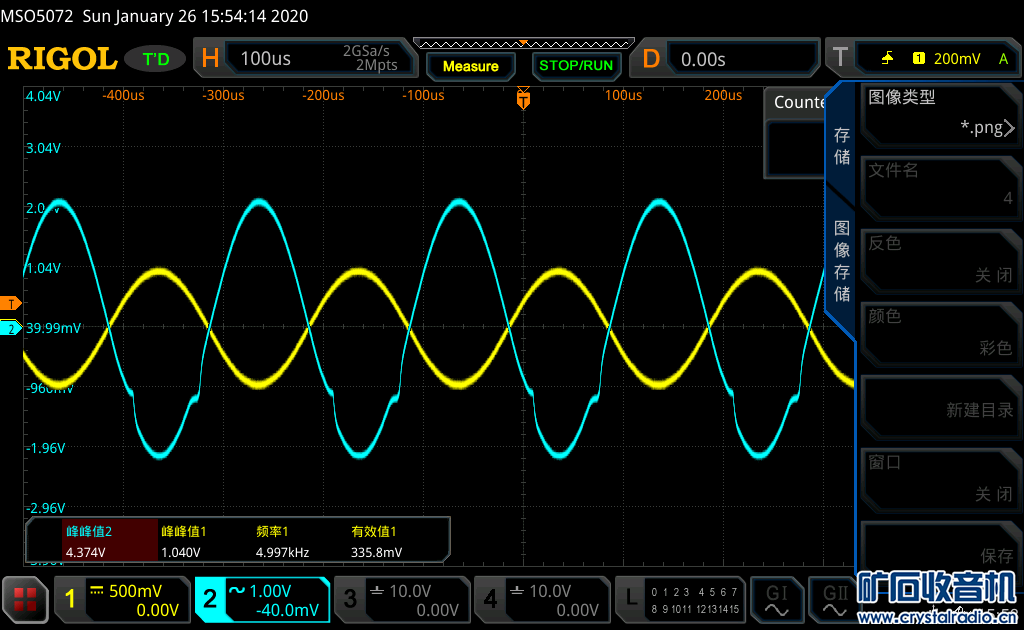Toggle channel 2 with the 1.00V label
This screenshot has width=1024, height=630.
(x=262, y=599)
